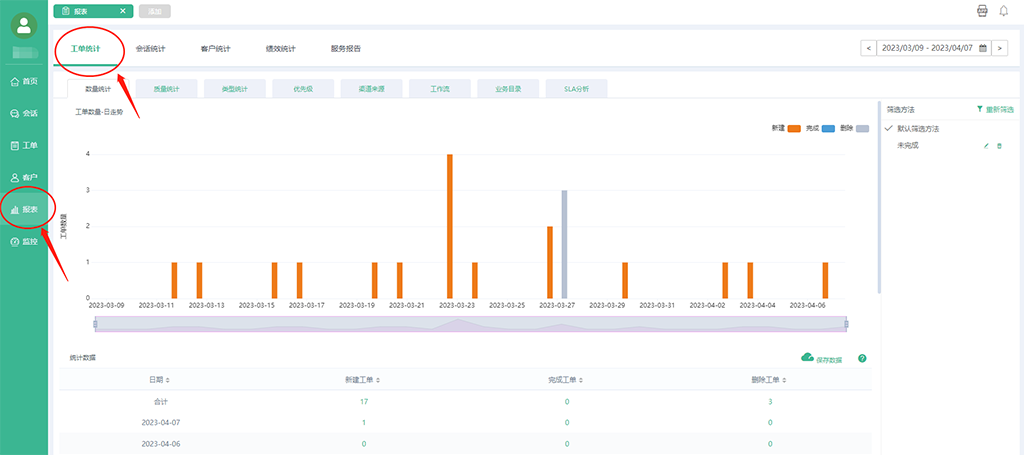The width and height of the screenshot is (1024, 455).
Task: Switch to the 服务报告 tab
Action: [x=346, y=48]
